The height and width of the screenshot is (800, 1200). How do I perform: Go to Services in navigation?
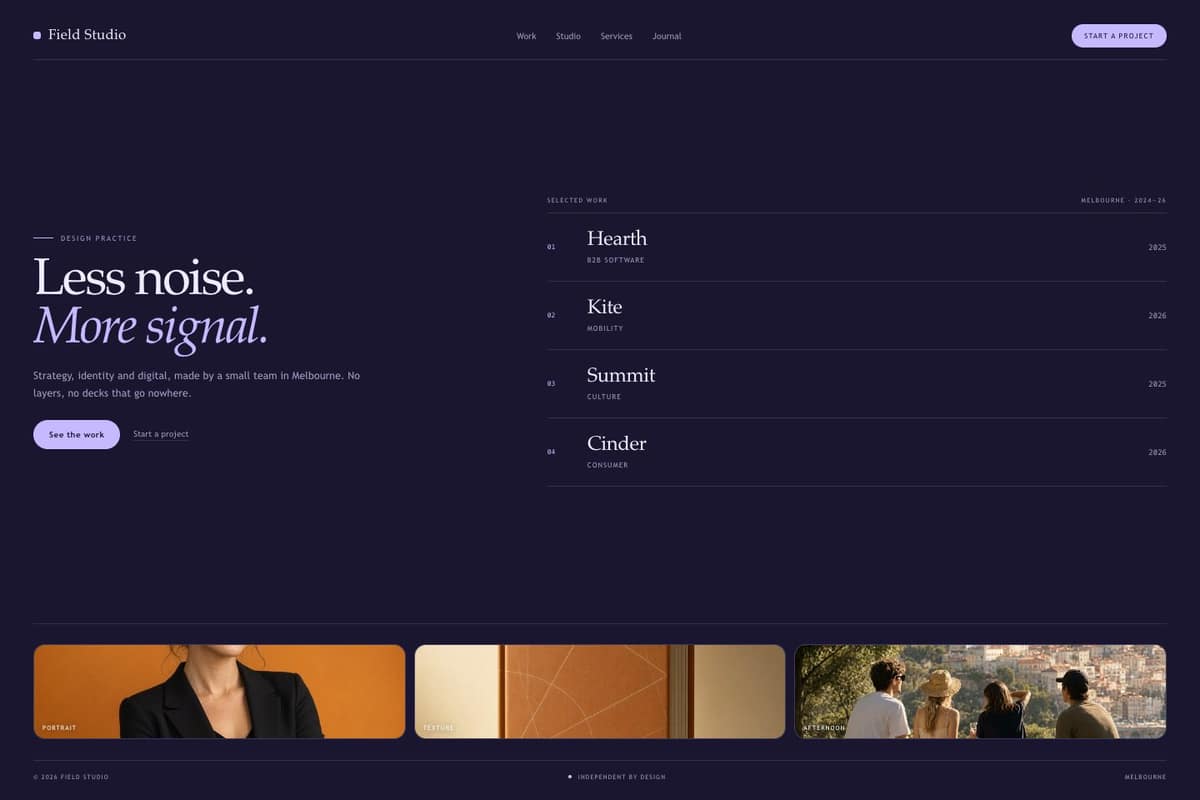click(616, 36)
